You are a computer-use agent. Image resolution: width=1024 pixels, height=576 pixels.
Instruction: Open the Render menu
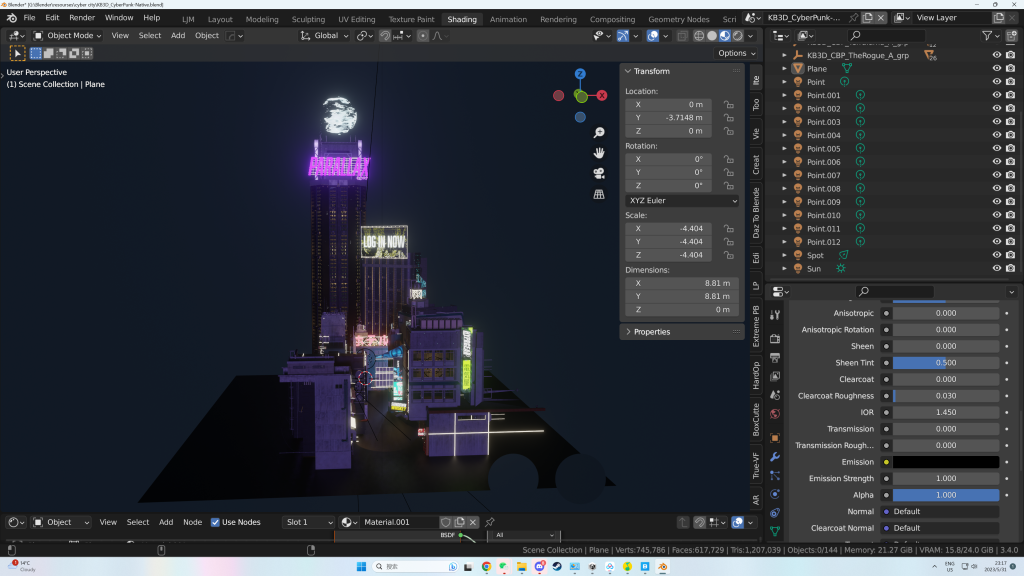pos(82,18)
